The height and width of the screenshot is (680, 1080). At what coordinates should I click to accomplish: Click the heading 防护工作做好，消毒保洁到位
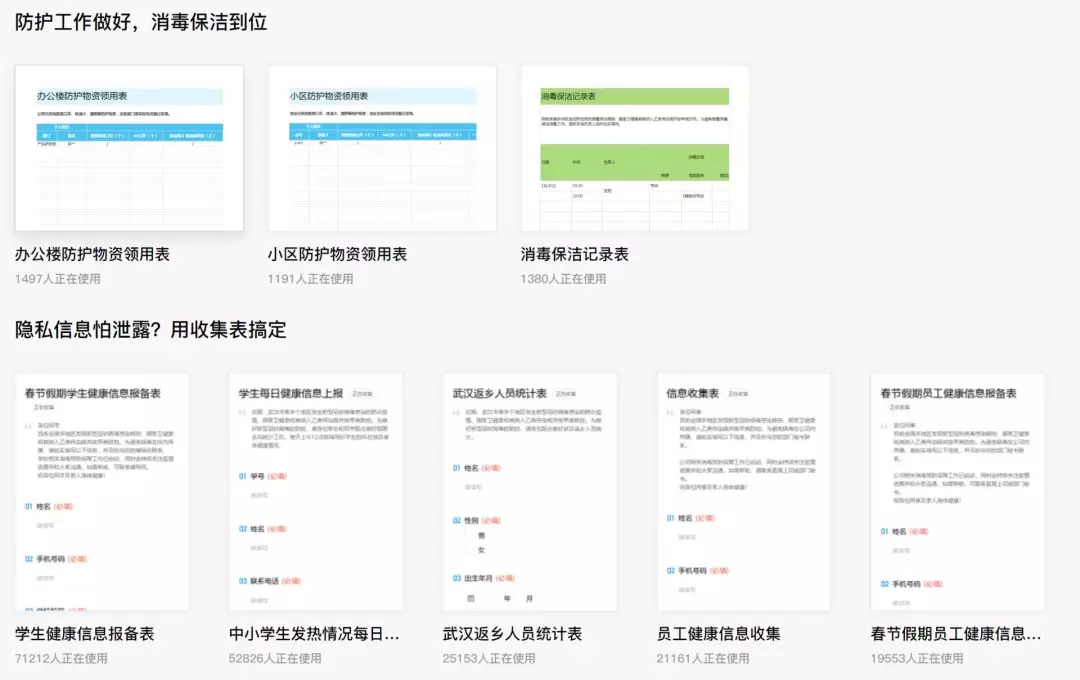click(x=141, y=22)
